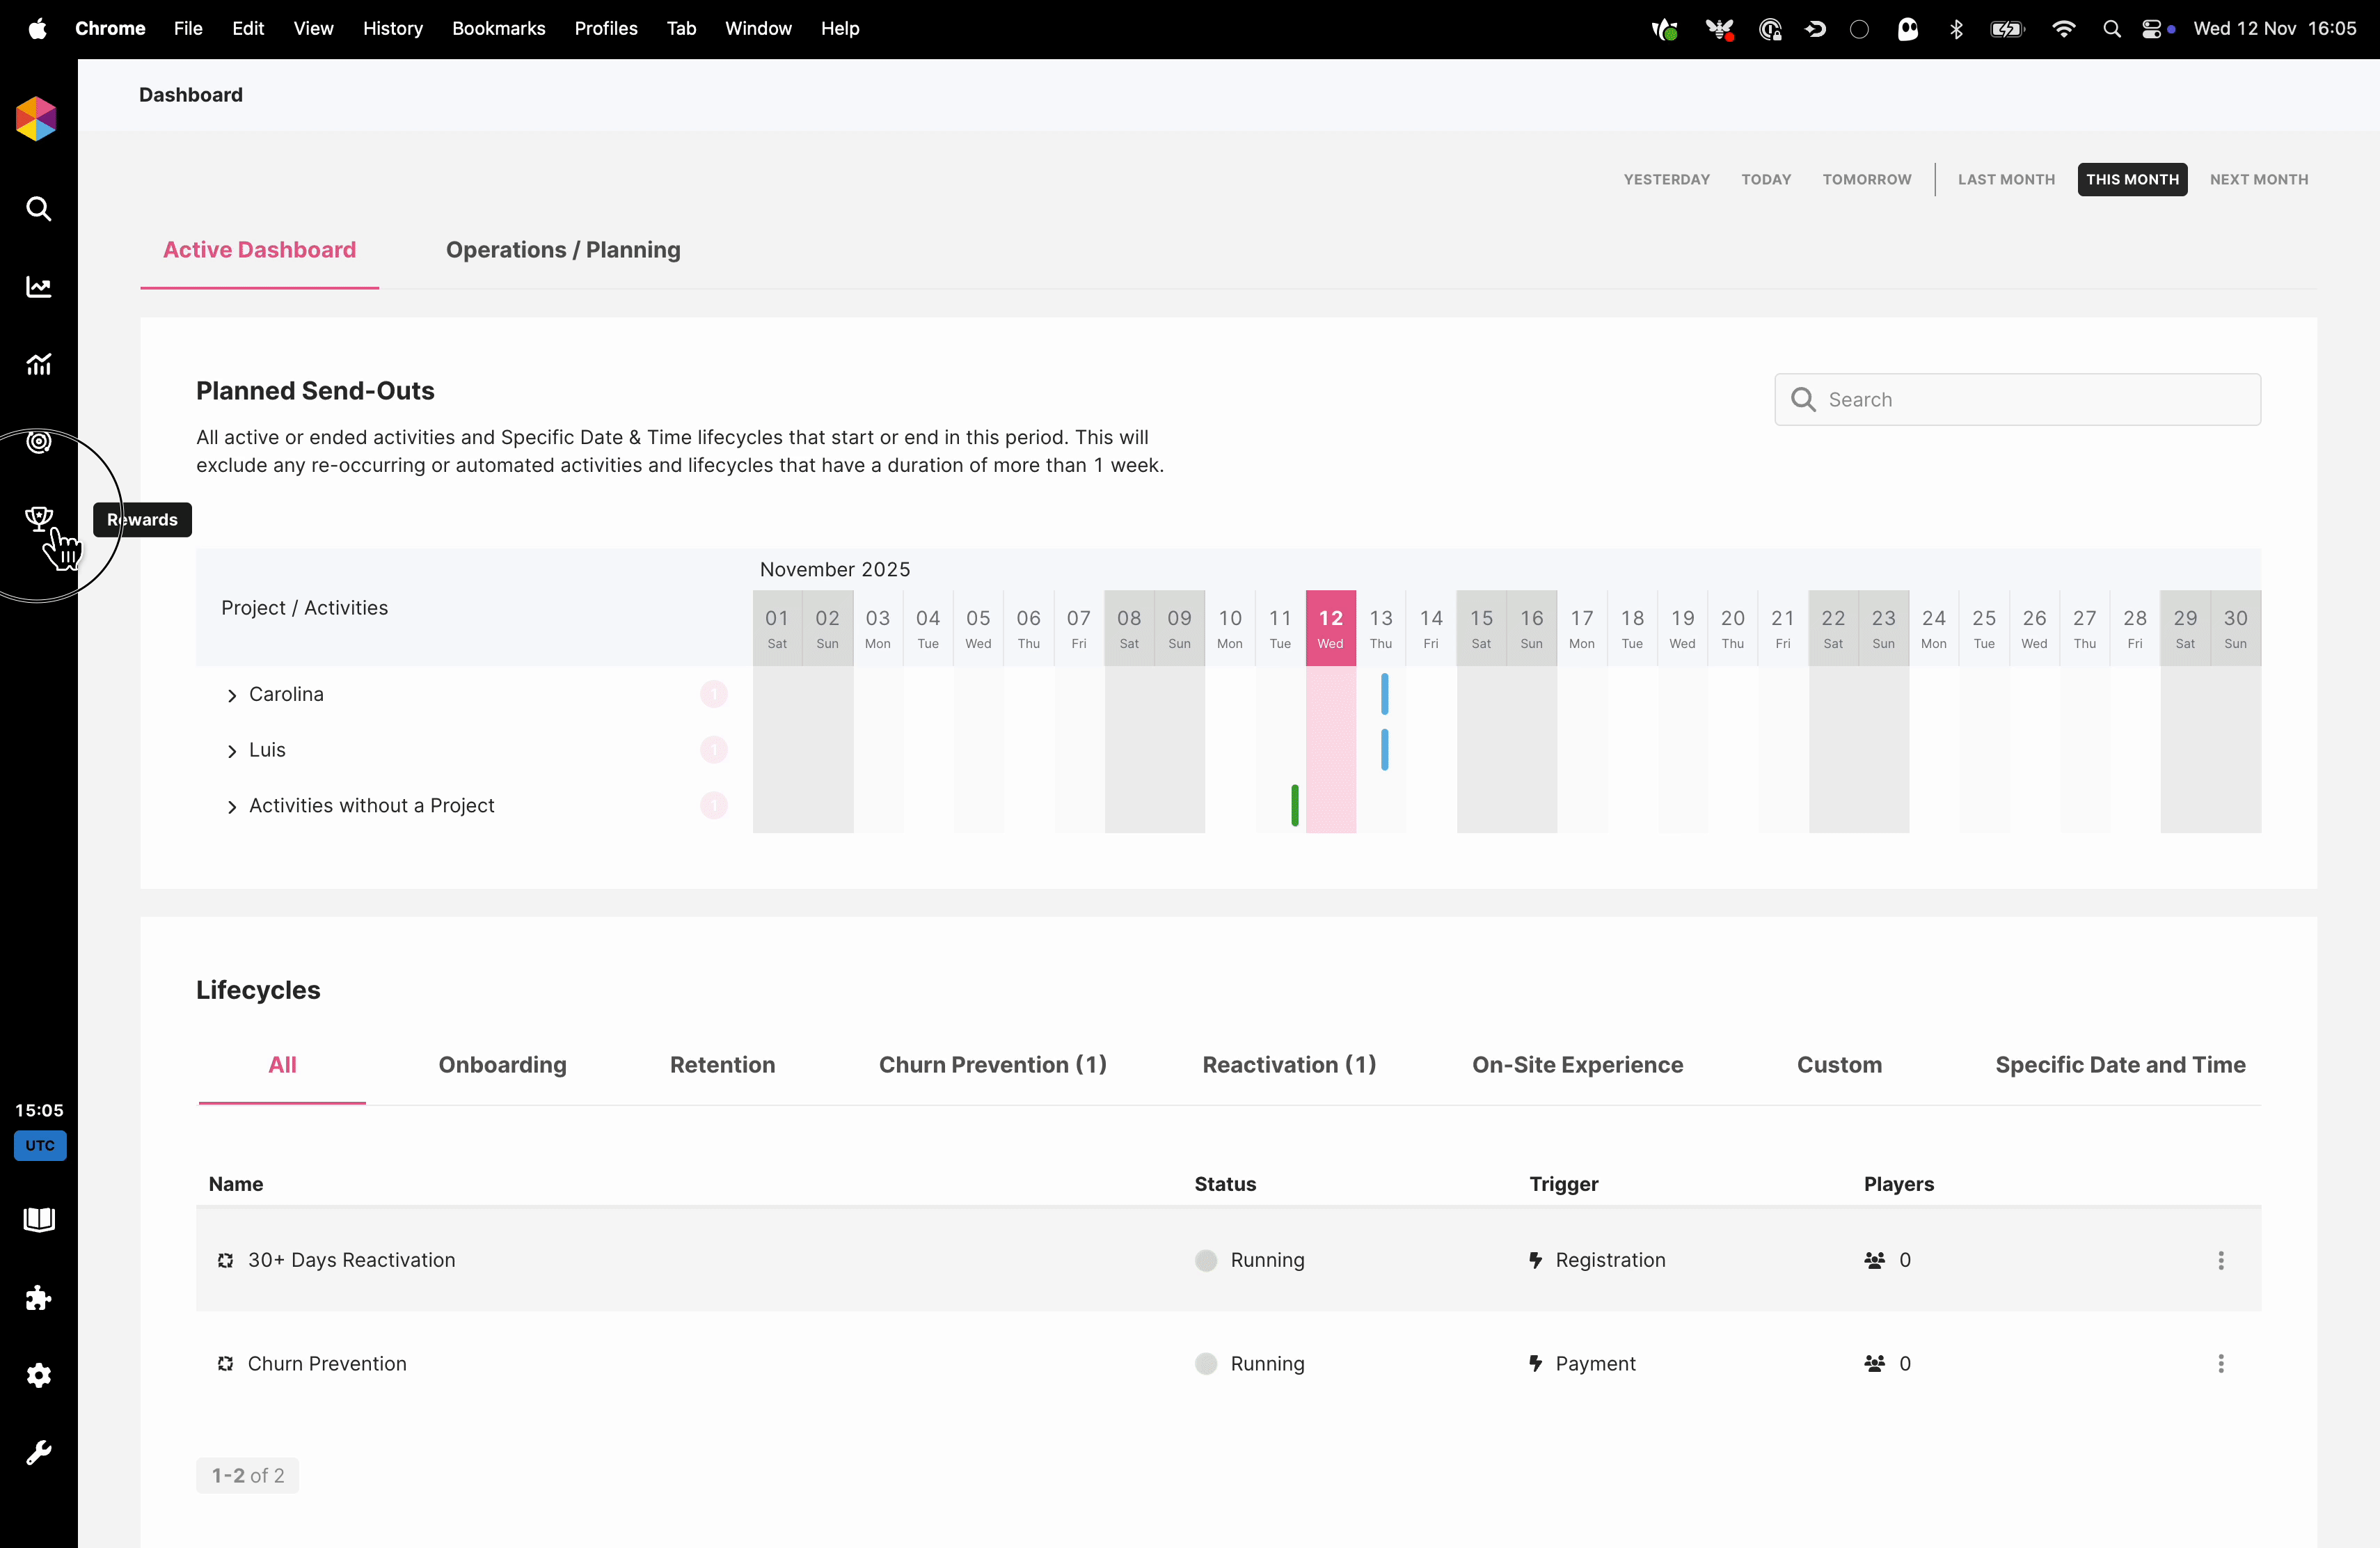The image size is (2380, 1548).
Task: Open the Churn Prevention row's three-dot menu
Action: [2221, 1364]
